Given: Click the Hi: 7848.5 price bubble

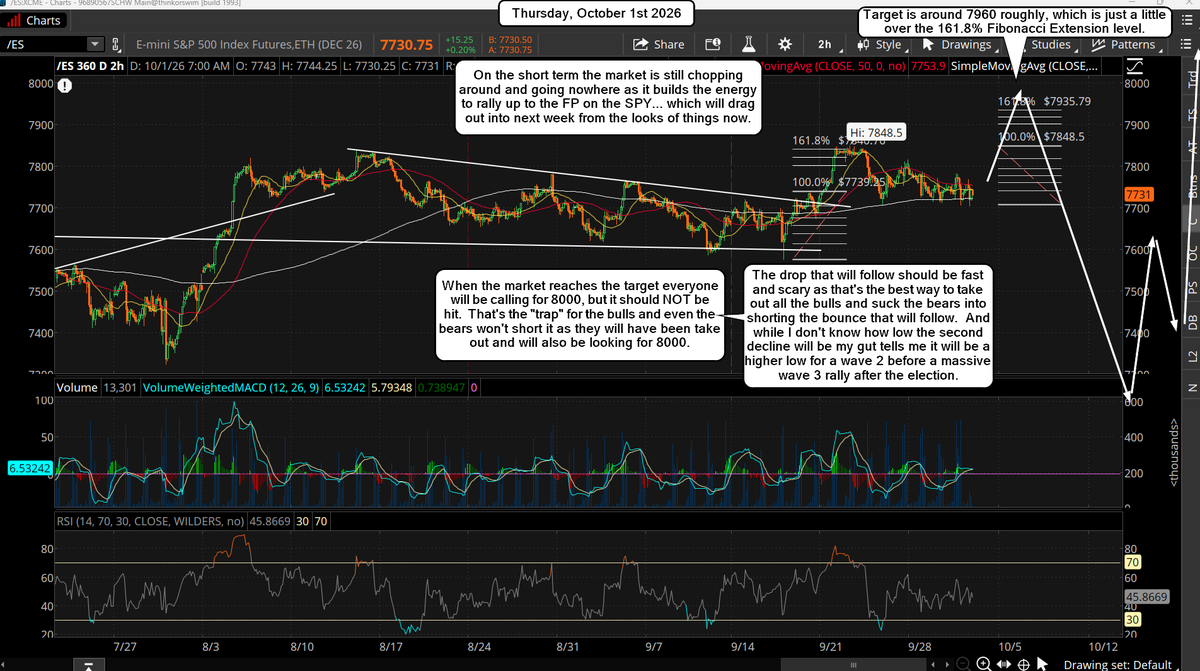Looking at the screenshot, I should coord(876,132).
